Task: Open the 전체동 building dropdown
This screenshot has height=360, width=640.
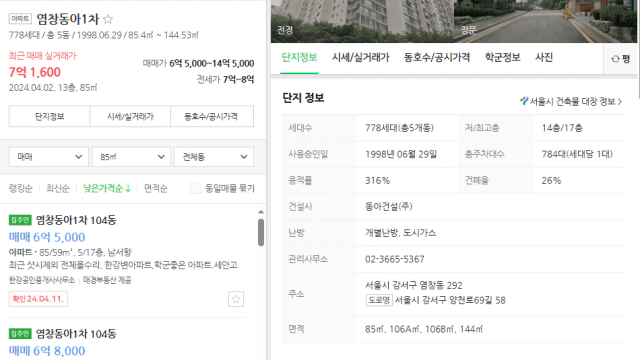Action: tap(214, 157)
